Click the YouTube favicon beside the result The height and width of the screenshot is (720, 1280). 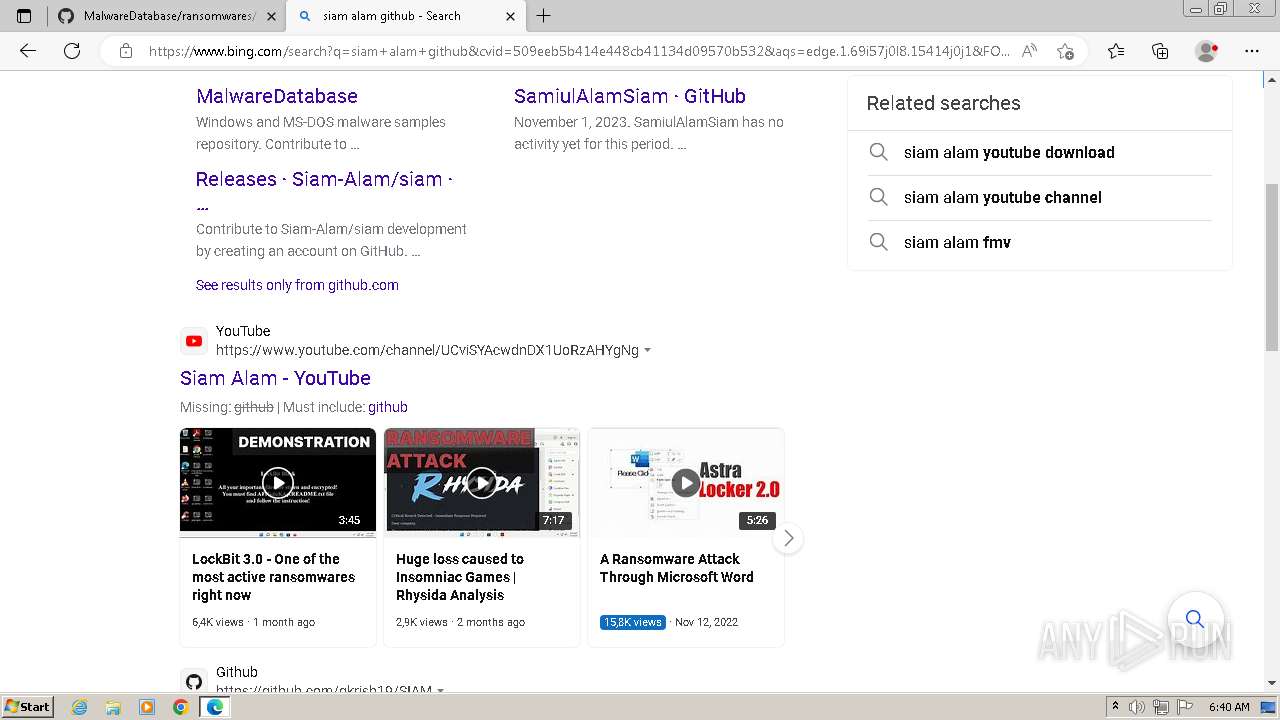[x=194, y=341]
